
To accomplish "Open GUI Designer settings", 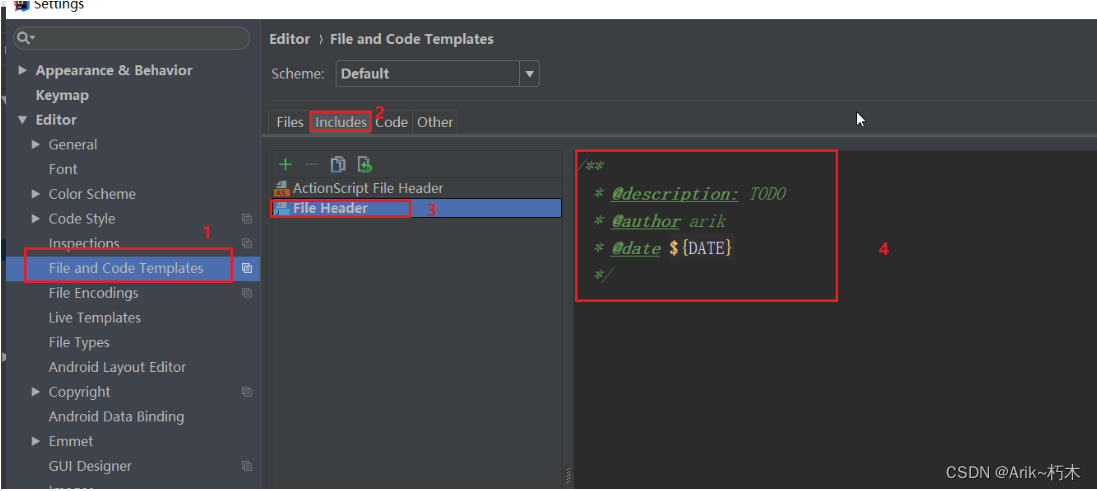I will tap(90, 466).
